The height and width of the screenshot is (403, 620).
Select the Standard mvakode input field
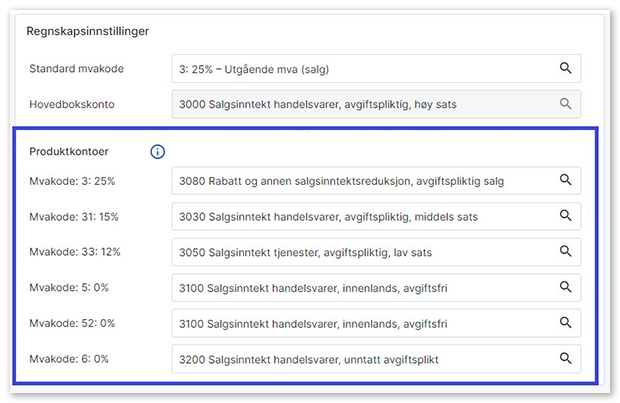pos(360,68)
